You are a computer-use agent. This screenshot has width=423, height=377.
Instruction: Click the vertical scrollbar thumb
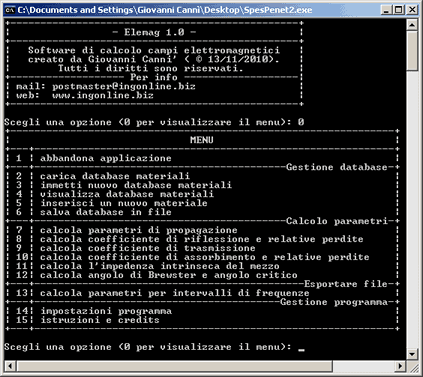point(412,51)
